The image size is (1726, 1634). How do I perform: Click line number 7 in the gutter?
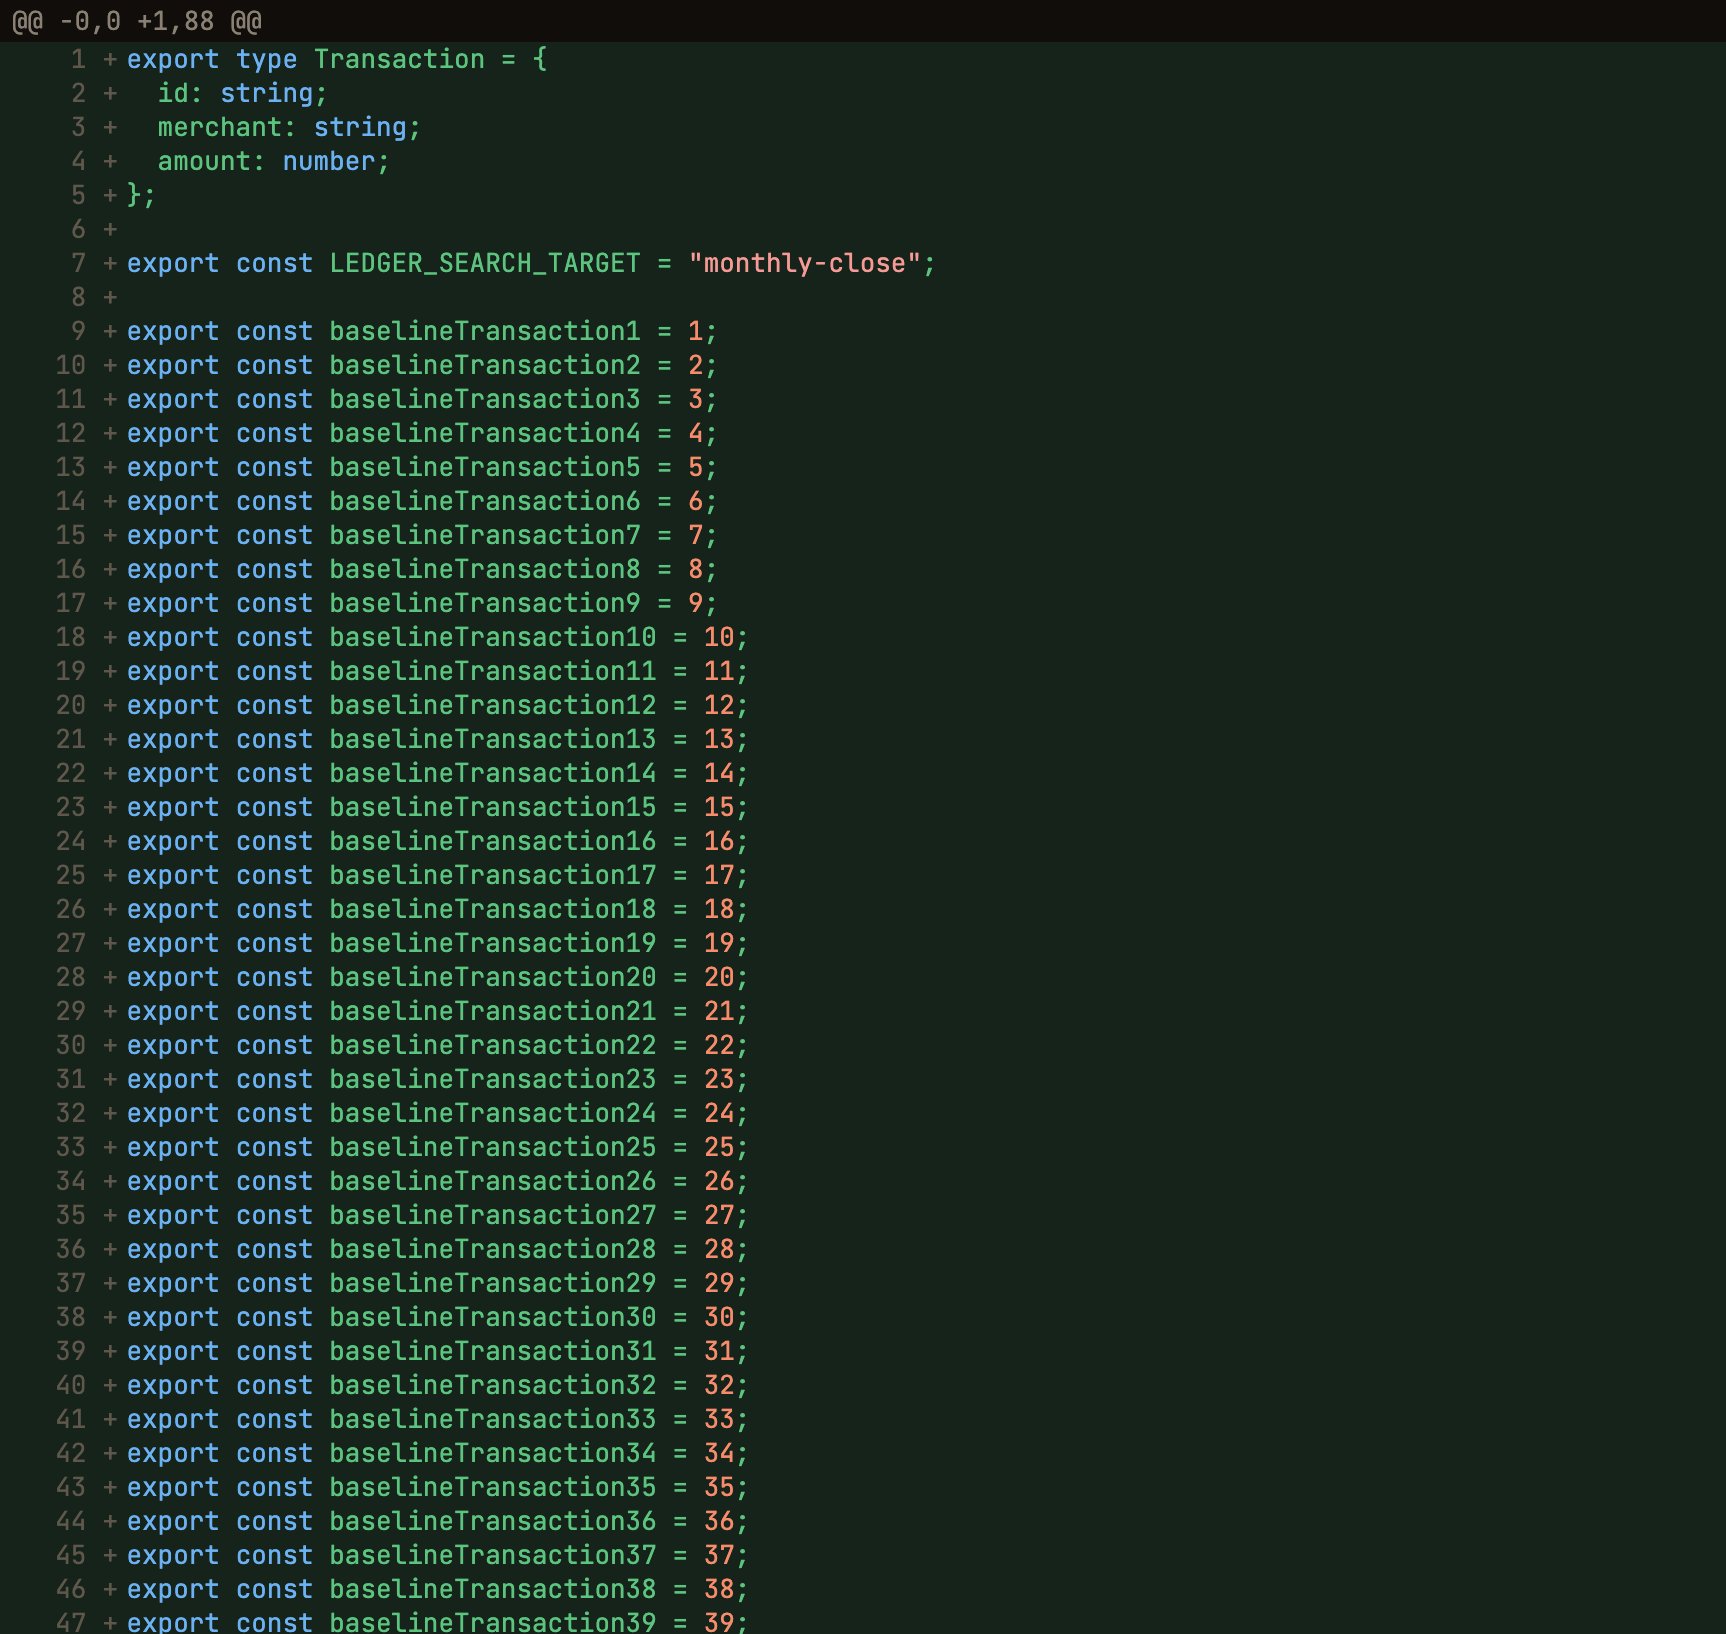tap(78, 263)
